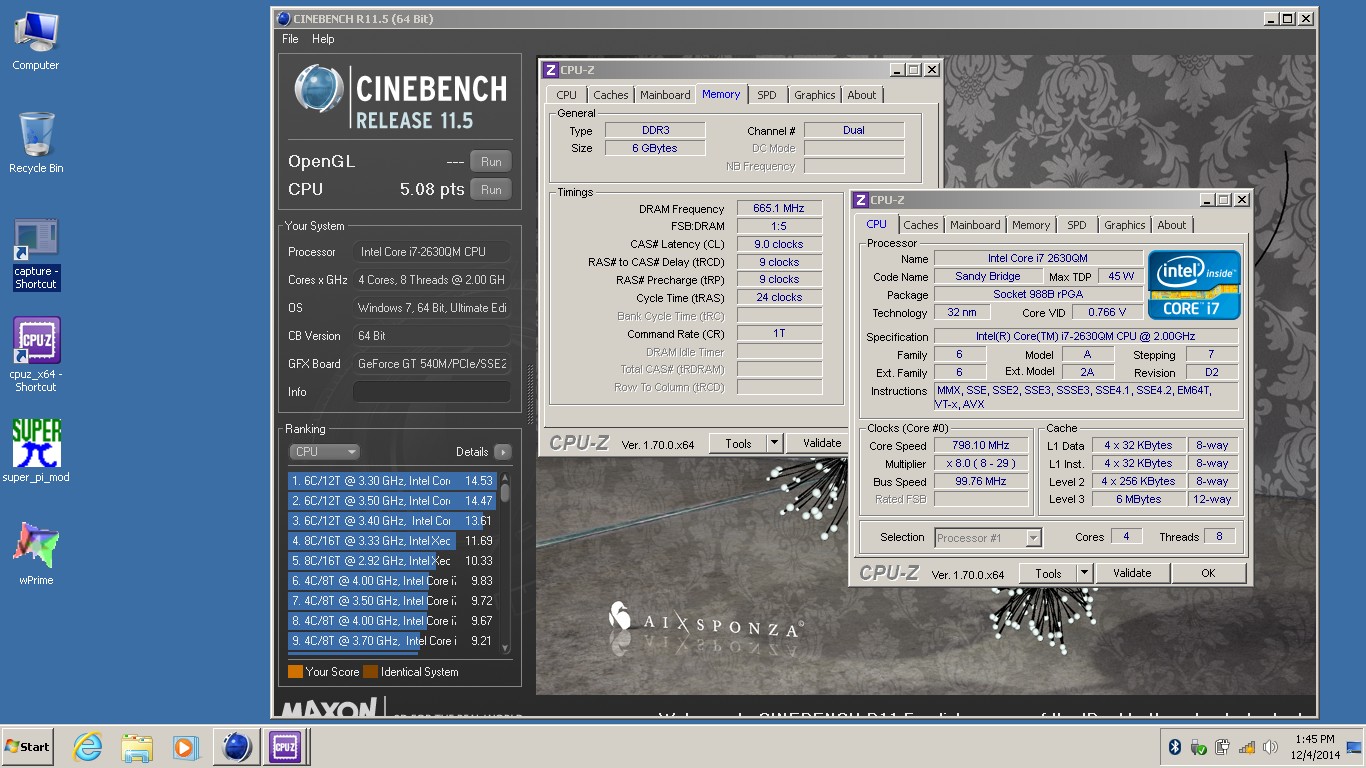
Task: Select SPD tab in back CPU-Z window
Action: 766,95
